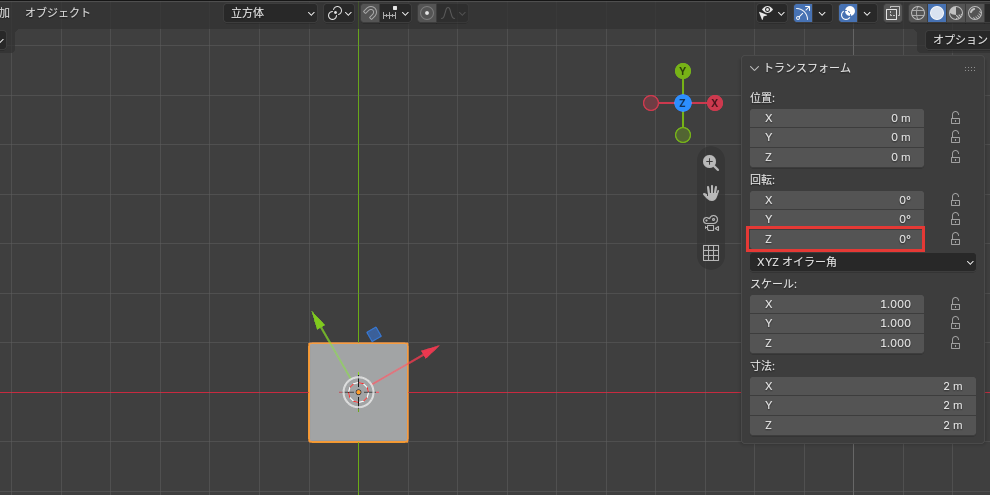
Task: Click the 回転 Z field
Action: [x=837, y=239]
